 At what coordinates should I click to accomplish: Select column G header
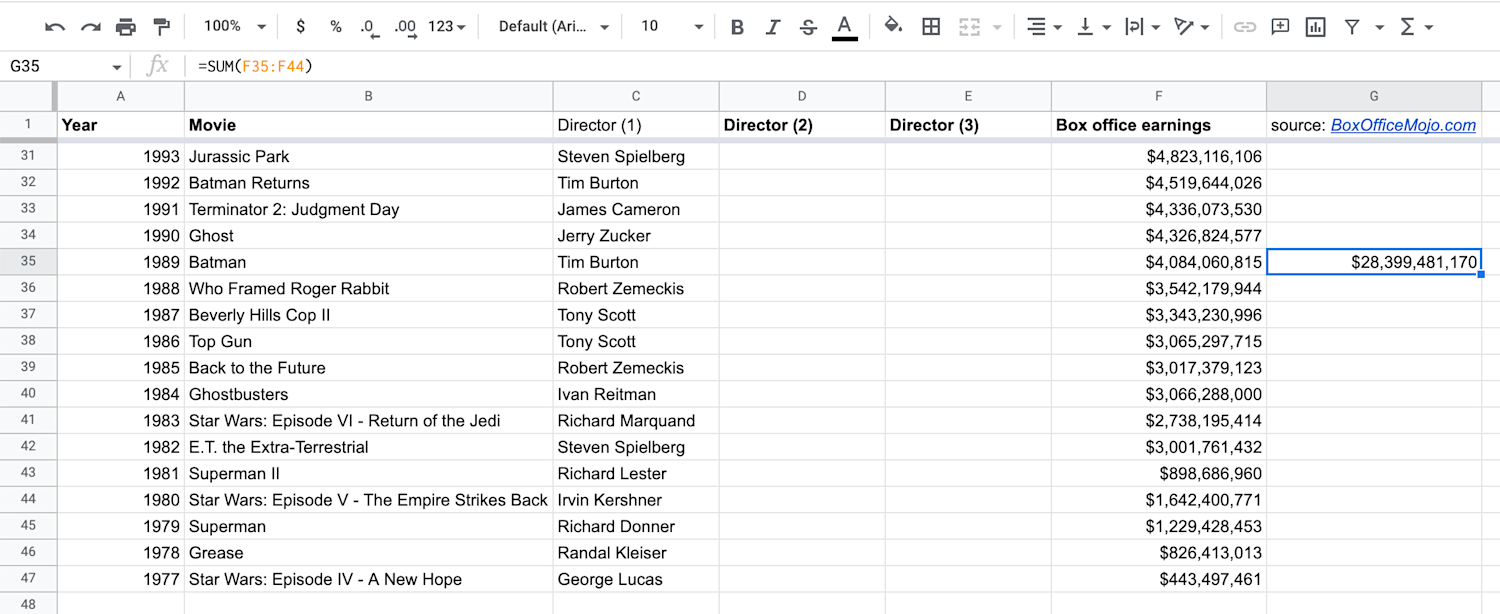1374,96
